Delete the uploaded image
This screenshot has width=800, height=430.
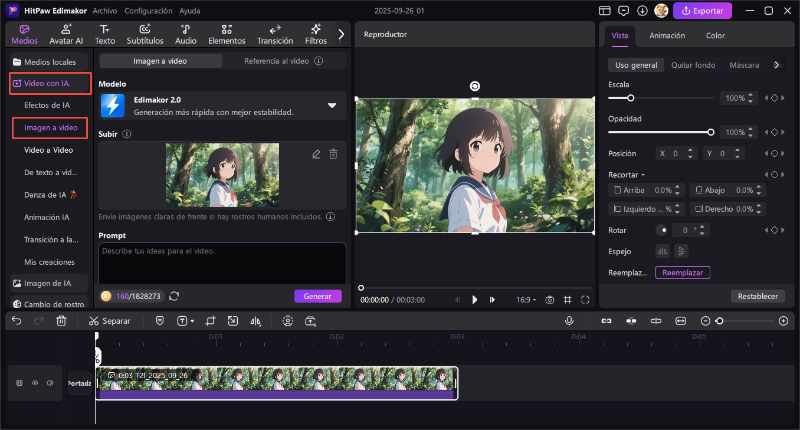pyautogui.click(x=333, y=154)
